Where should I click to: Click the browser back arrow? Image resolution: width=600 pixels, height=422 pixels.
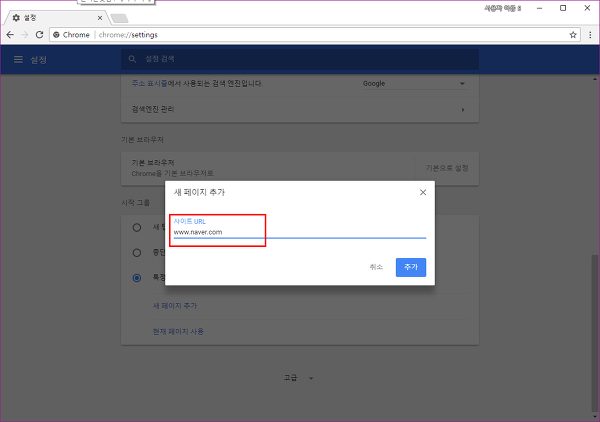click(x=10, y=35)
